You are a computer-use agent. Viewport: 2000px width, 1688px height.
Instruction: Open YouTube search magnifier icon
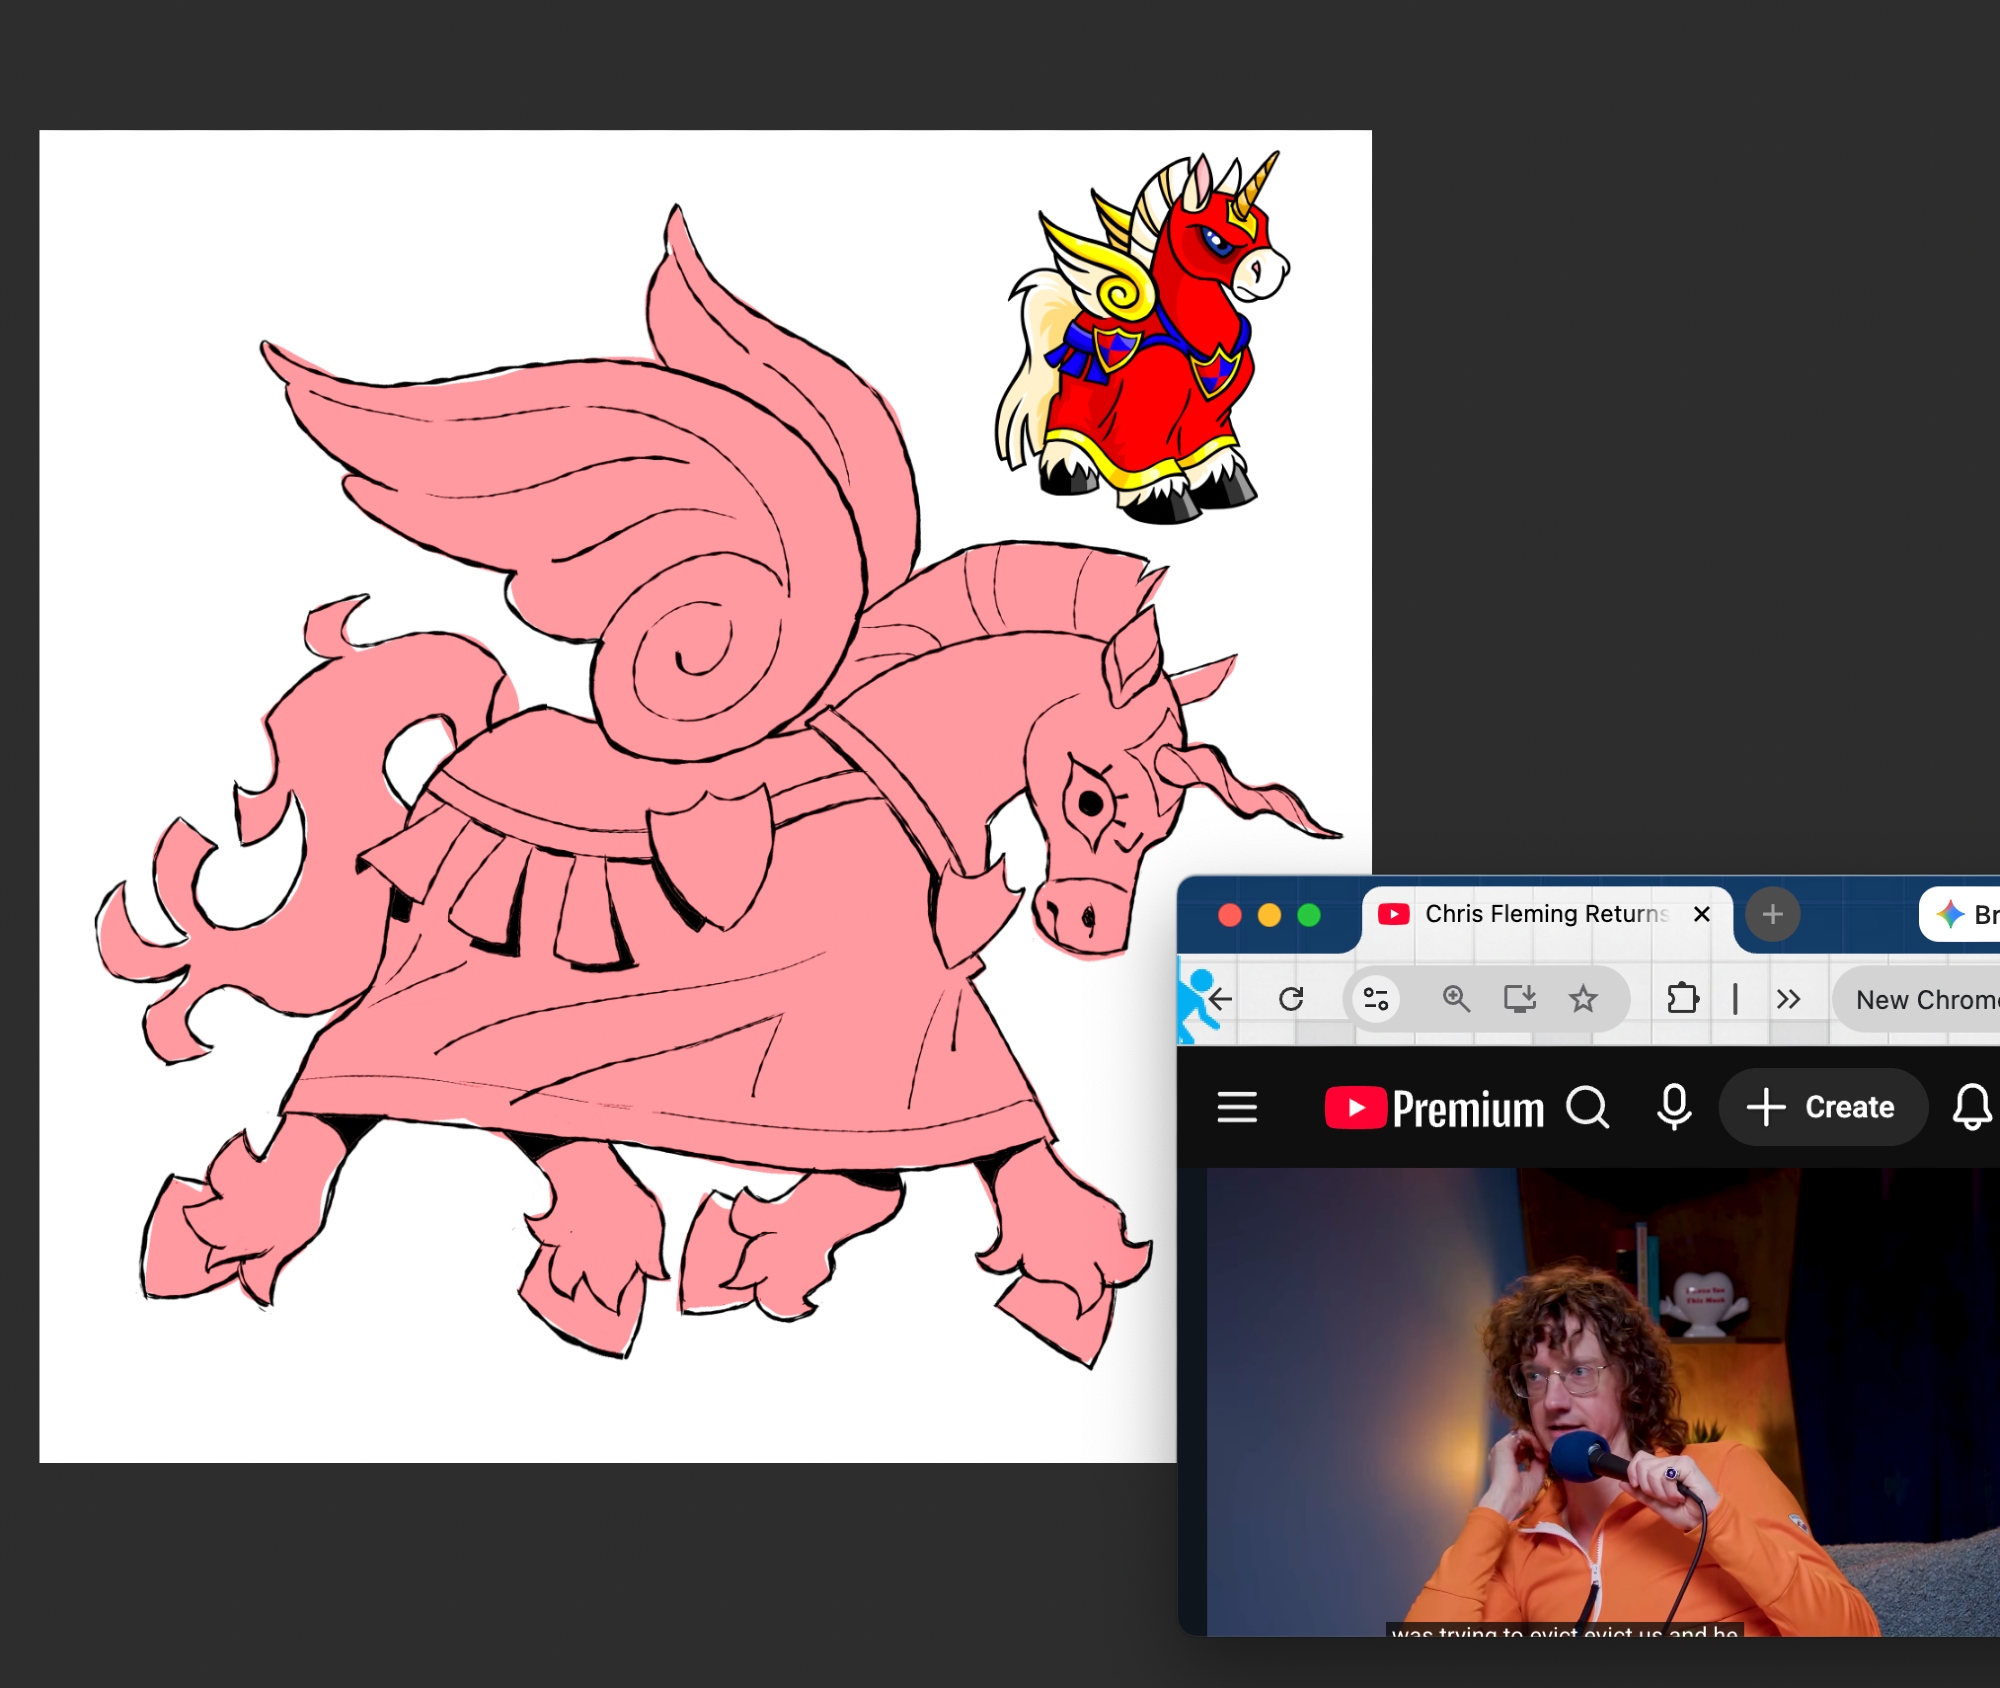pos(1587,1107)
